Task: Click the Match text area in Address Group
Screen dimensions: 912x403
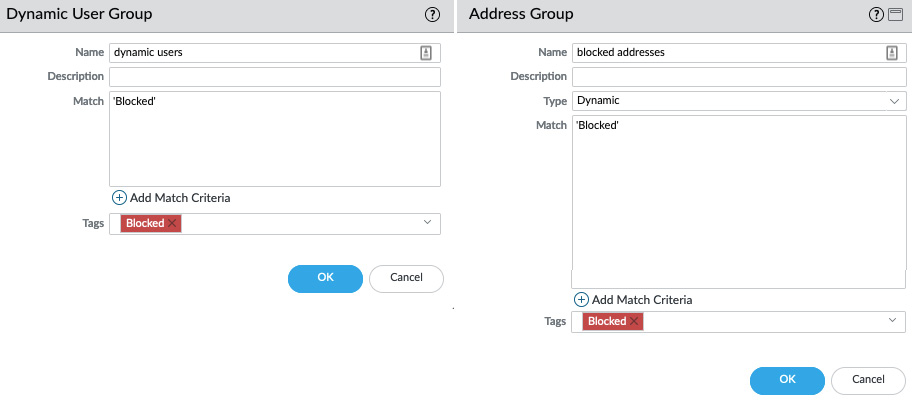Action: 739,202
